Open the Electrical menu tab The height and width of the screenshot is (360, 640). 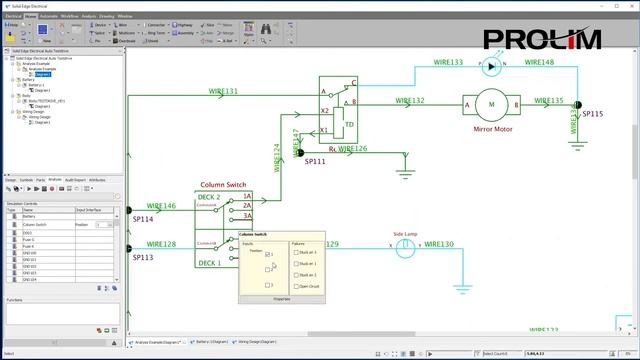click(13, 16)
